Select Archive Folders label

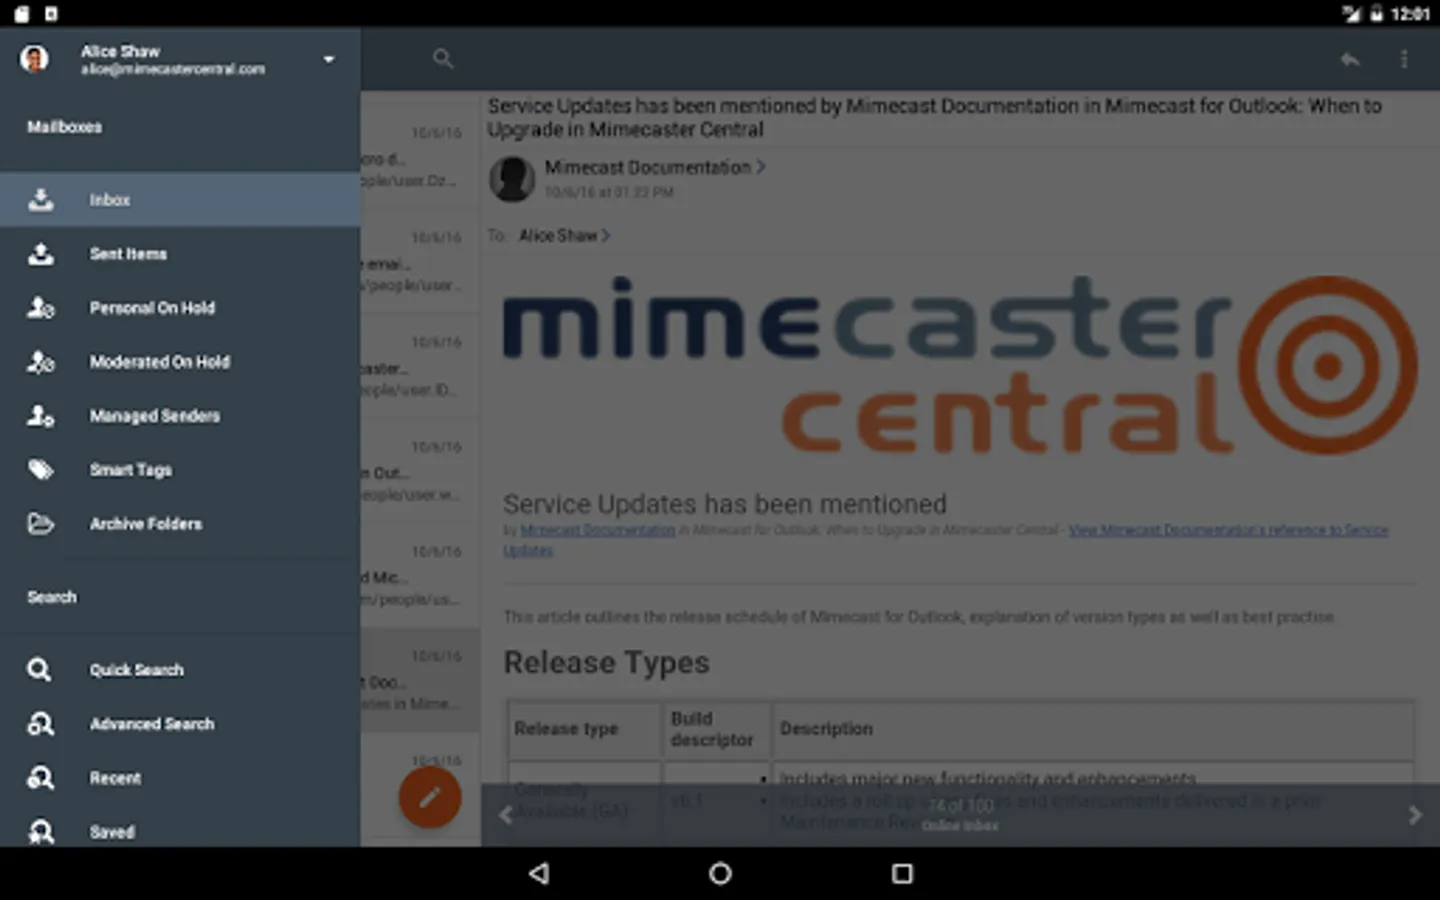[146, 524]
